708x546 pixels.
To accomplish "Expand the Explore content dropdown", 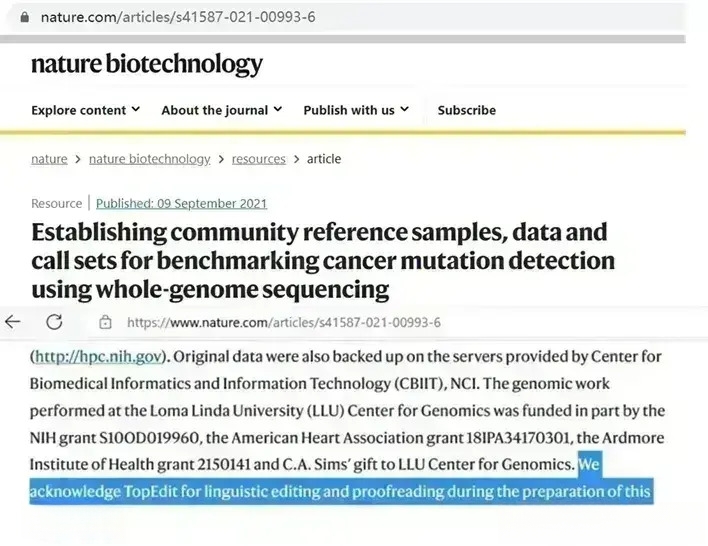I will [85, 110].
